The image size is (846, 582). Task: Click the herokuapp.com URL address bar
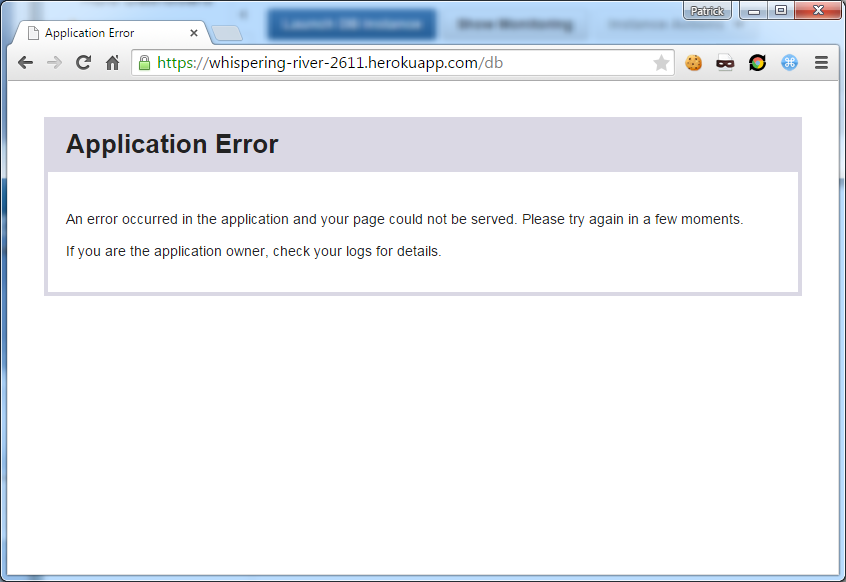(402, 63)
